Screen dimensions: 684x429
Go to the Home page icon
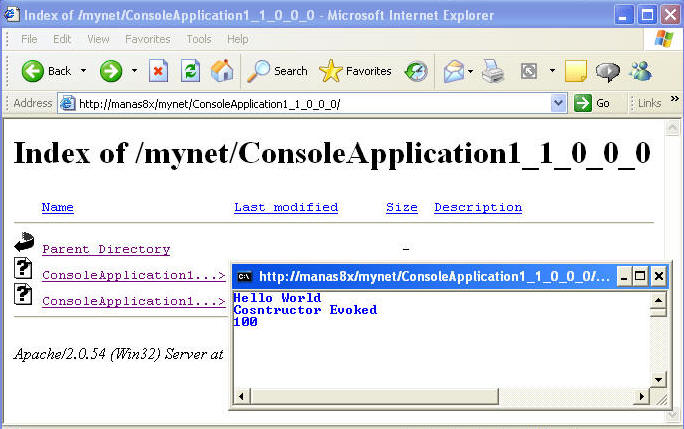221,71
